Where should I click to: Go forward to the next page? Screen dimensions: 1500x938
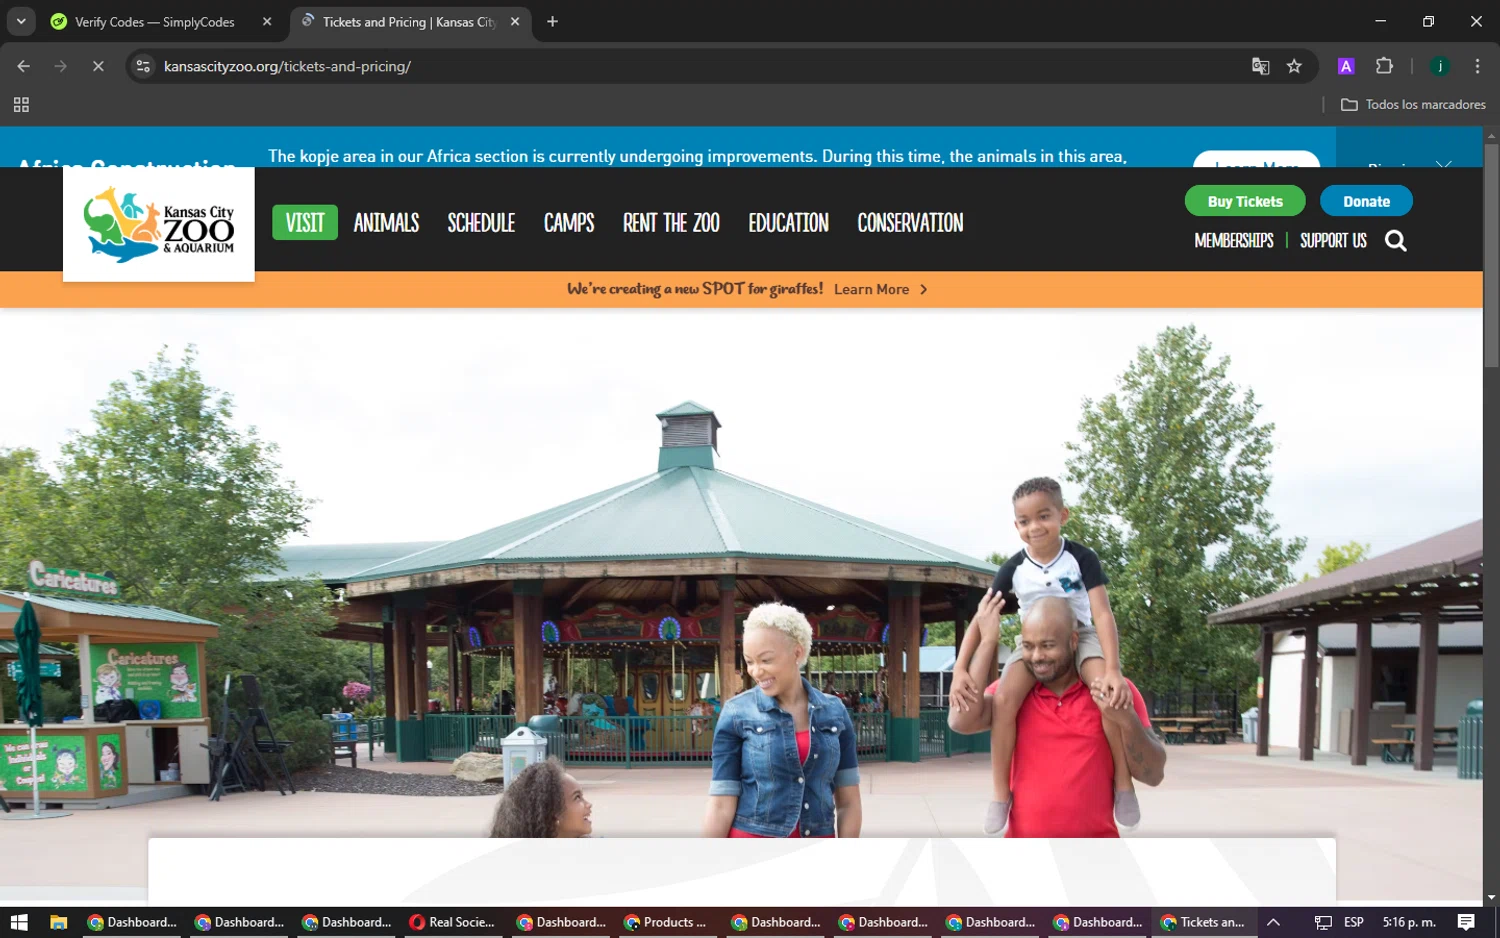tap(61, 66)
